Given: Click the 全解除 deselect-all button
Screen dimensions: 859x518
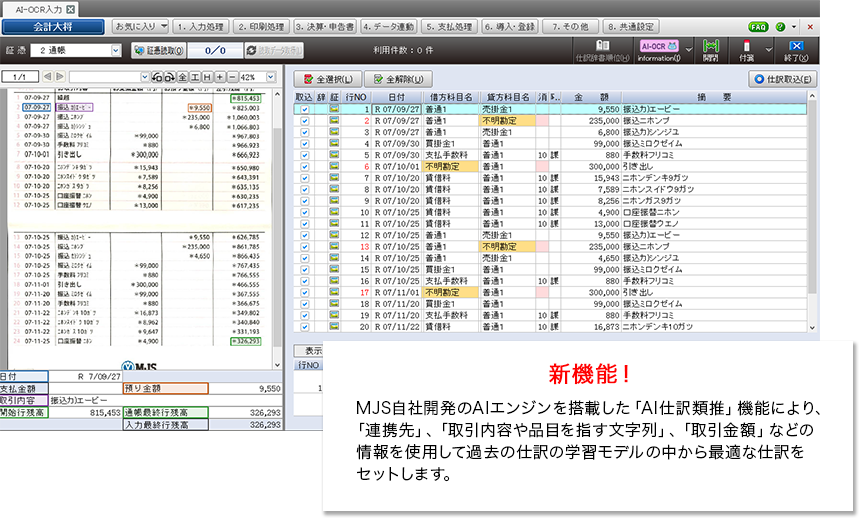Looking at the screenshot, I should [x=398, y=79].
